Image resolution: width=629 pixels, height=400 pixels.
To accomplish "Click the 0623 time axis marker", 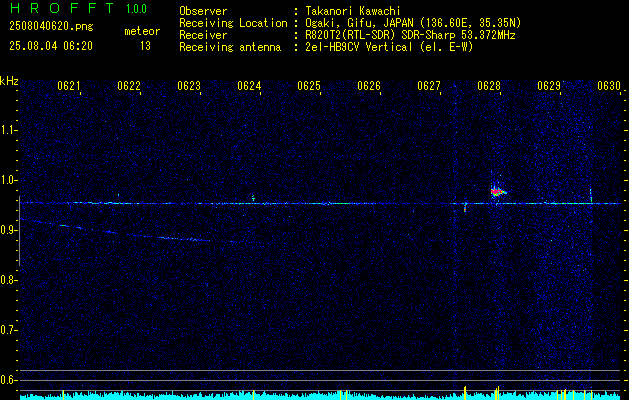I will click(x=189, y=86).
